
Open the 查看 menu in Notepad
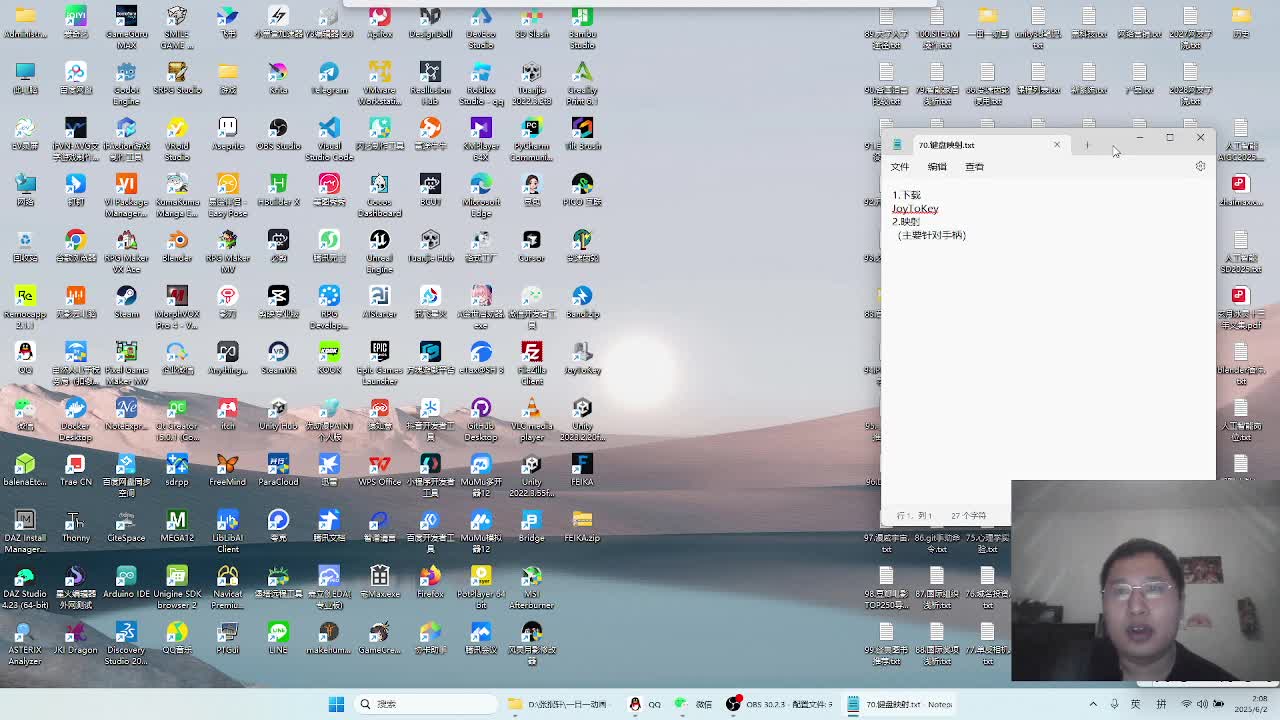pos(975,167)
